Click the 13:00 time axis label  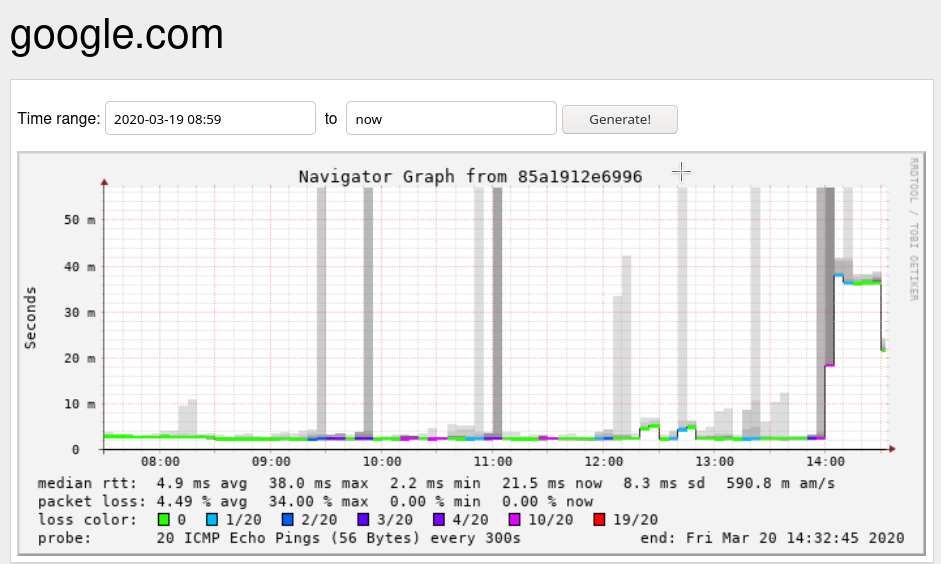[715, 462]
